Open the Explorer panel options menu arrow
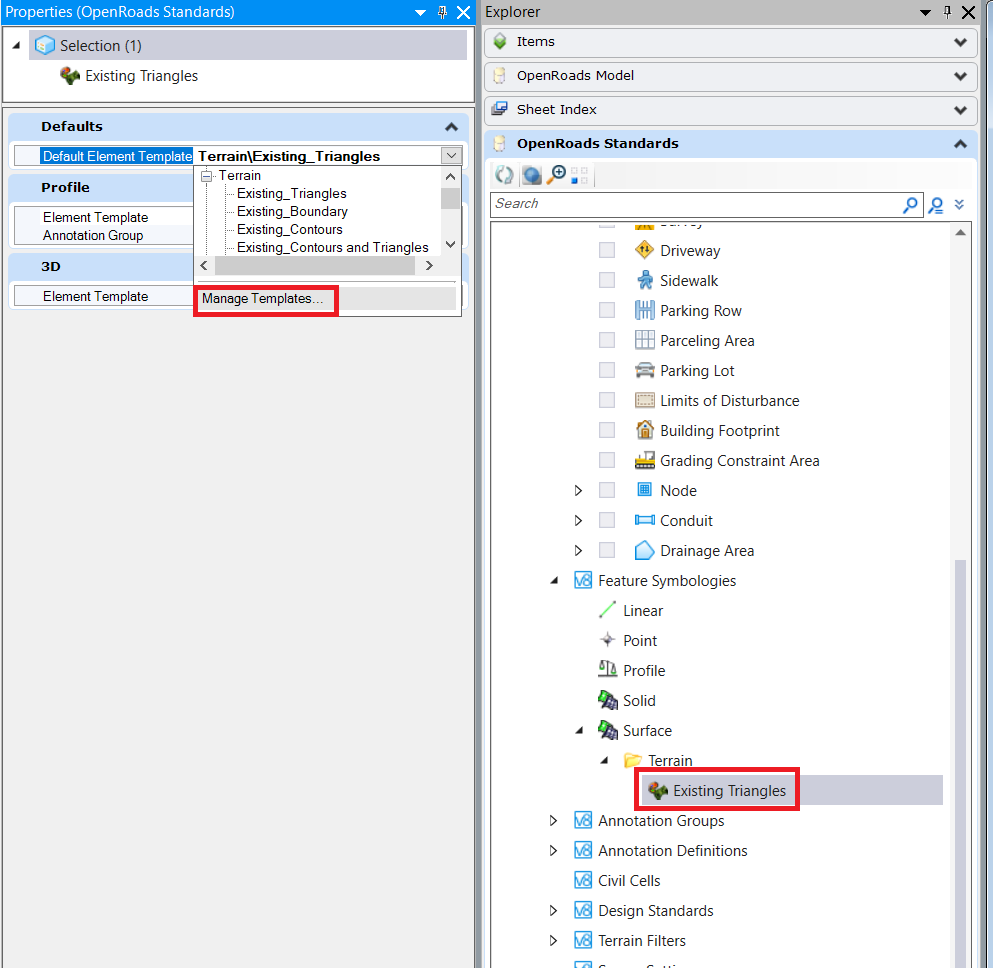This screenshot has width=993, height=968. pos(925,13)
